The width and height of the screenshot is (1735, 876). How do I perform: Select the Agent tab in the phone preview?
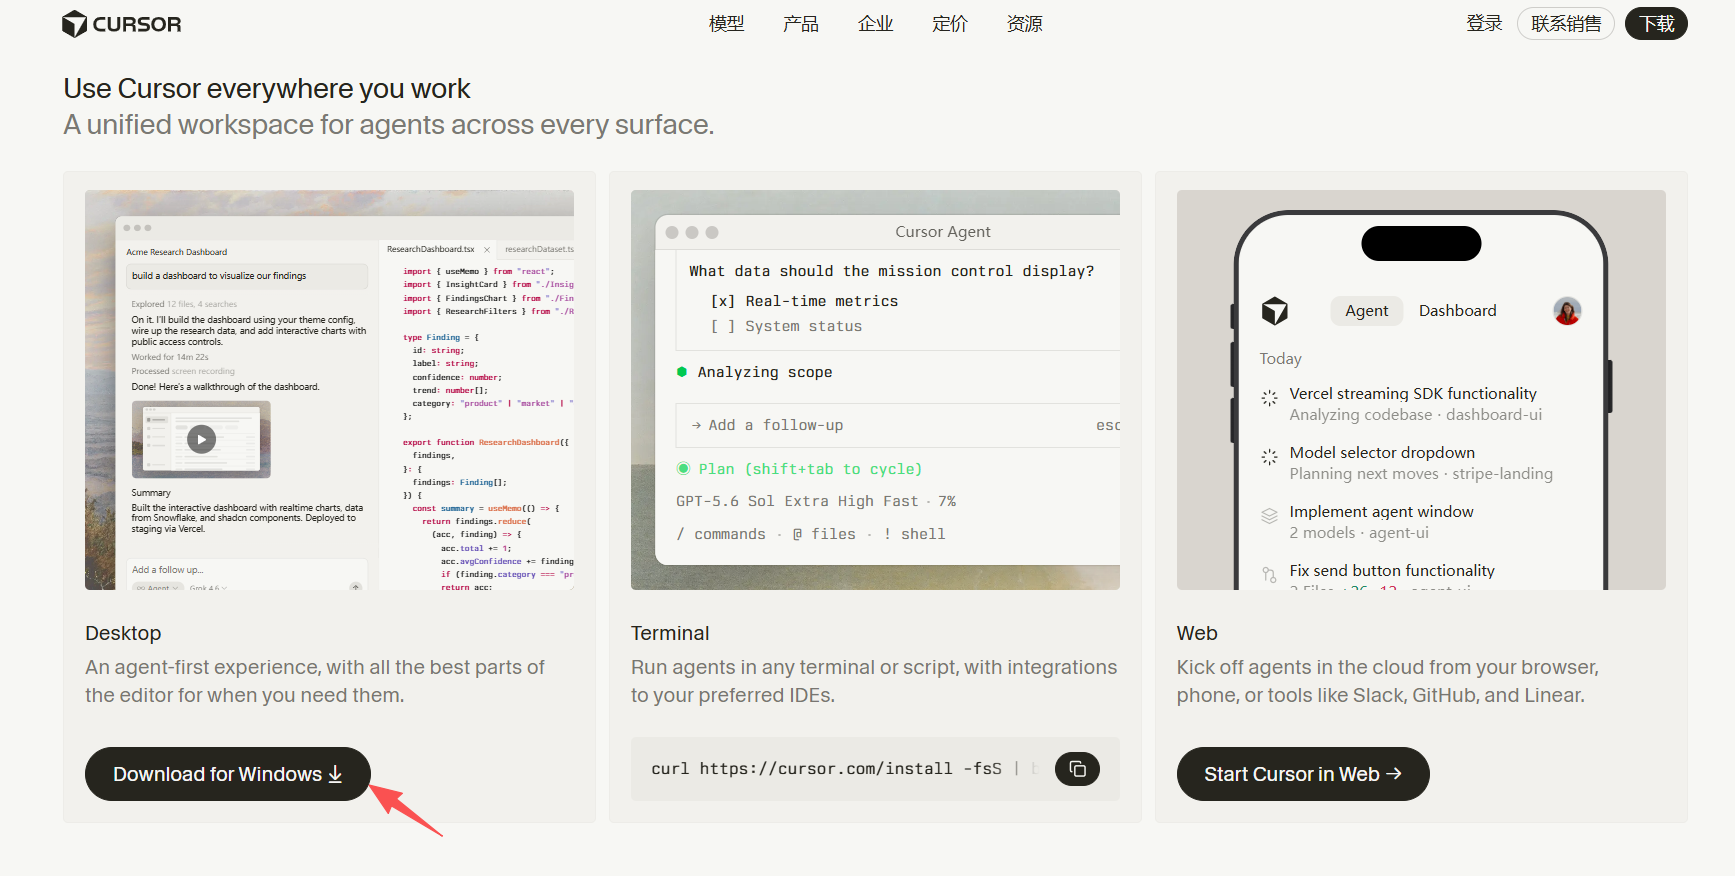(1366, 311)
